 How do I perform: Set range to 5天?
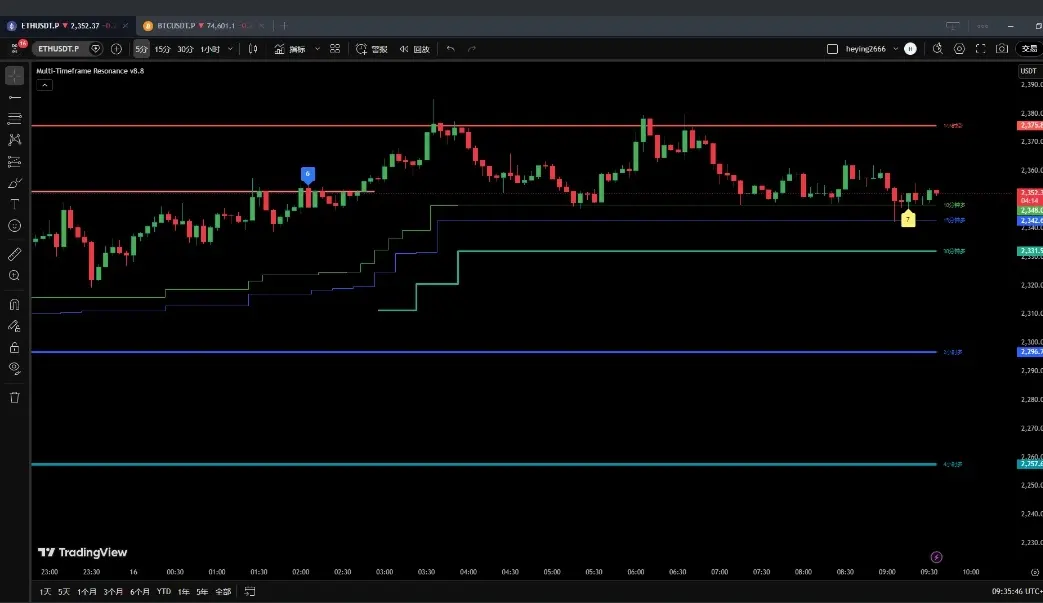(64, 592)
